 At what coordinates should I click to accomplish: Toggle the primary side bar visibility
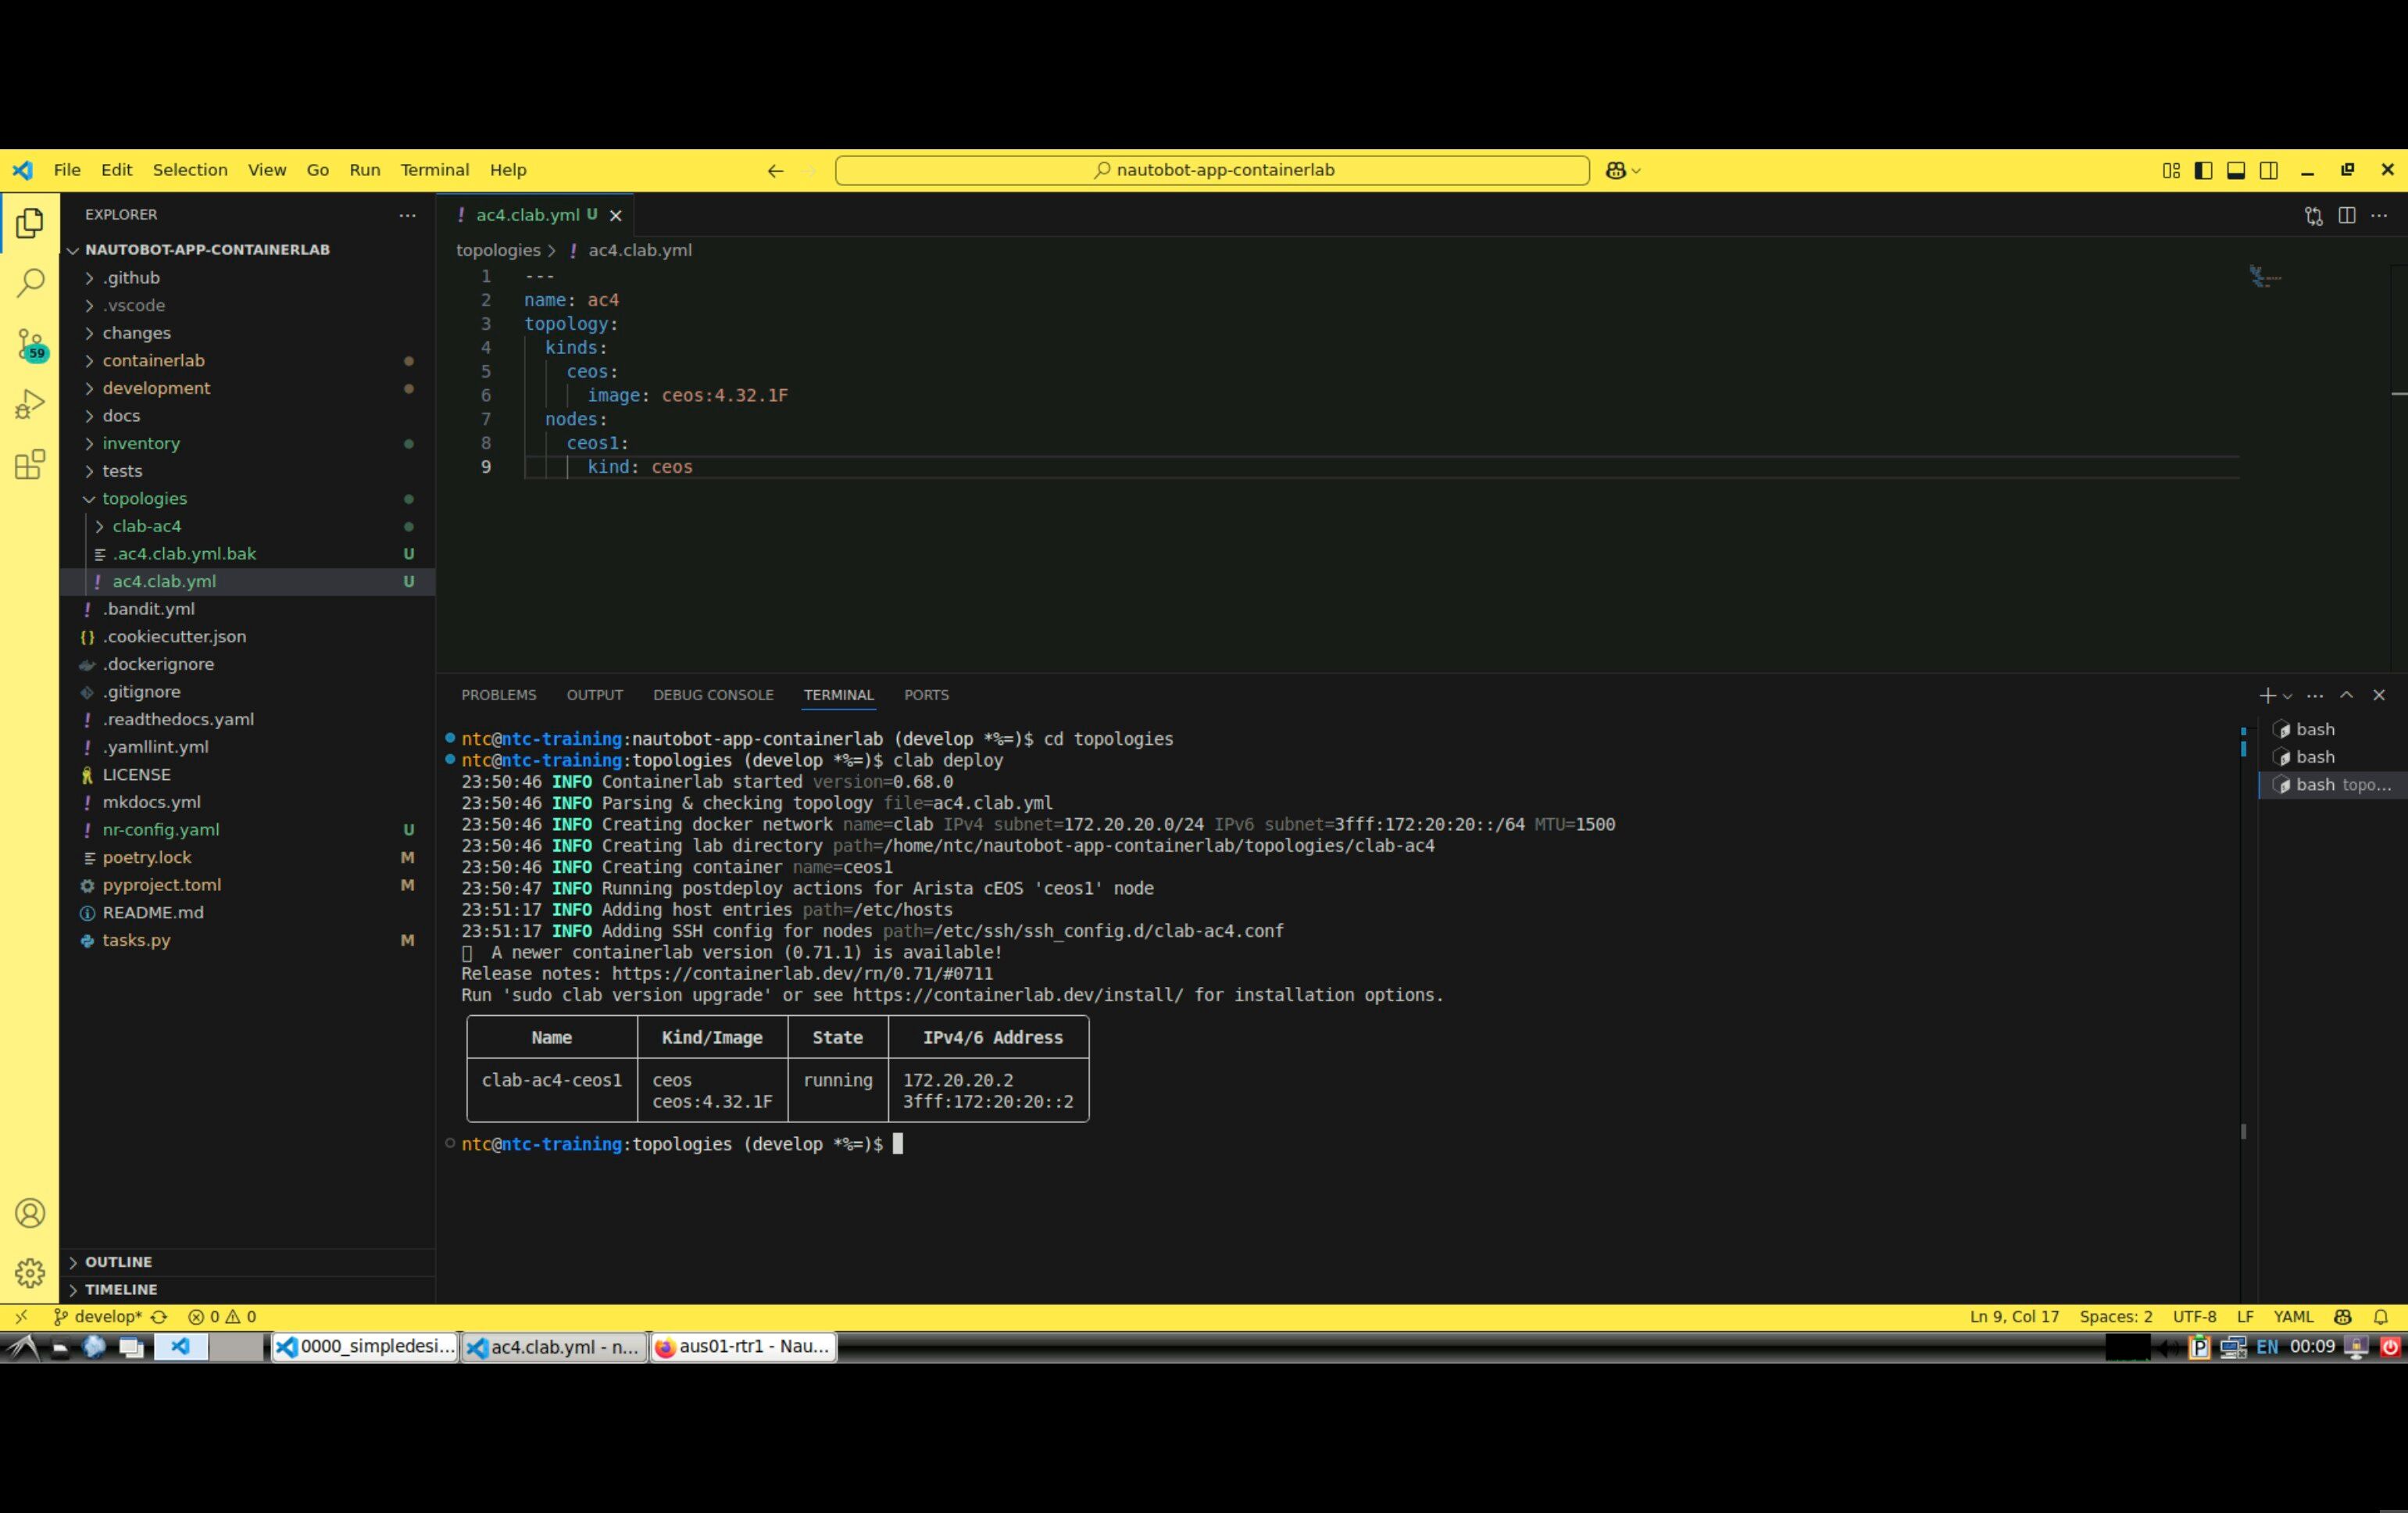2203,170
